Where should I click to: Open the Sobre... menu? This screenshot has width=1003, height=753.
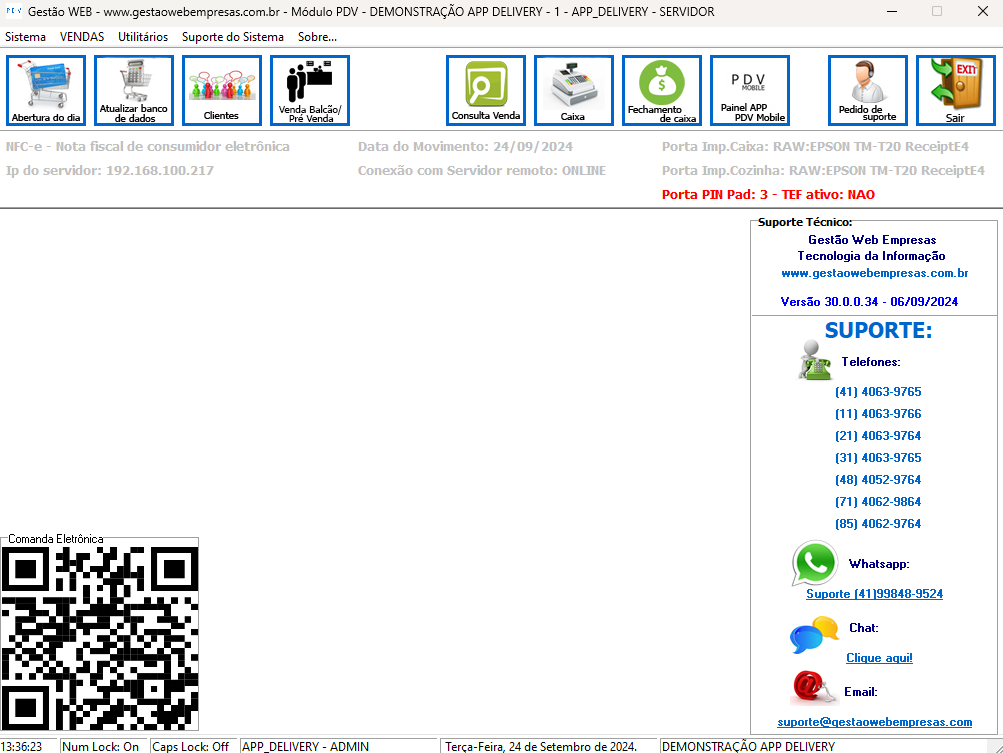pos(317,37)
